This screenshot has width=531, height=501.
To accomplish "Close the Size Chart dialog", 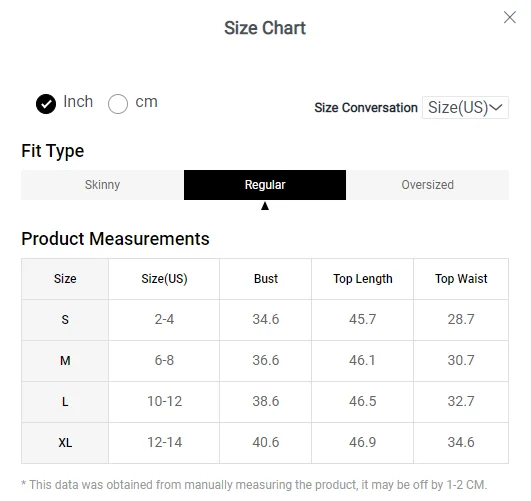I will (x=510, y=17).
